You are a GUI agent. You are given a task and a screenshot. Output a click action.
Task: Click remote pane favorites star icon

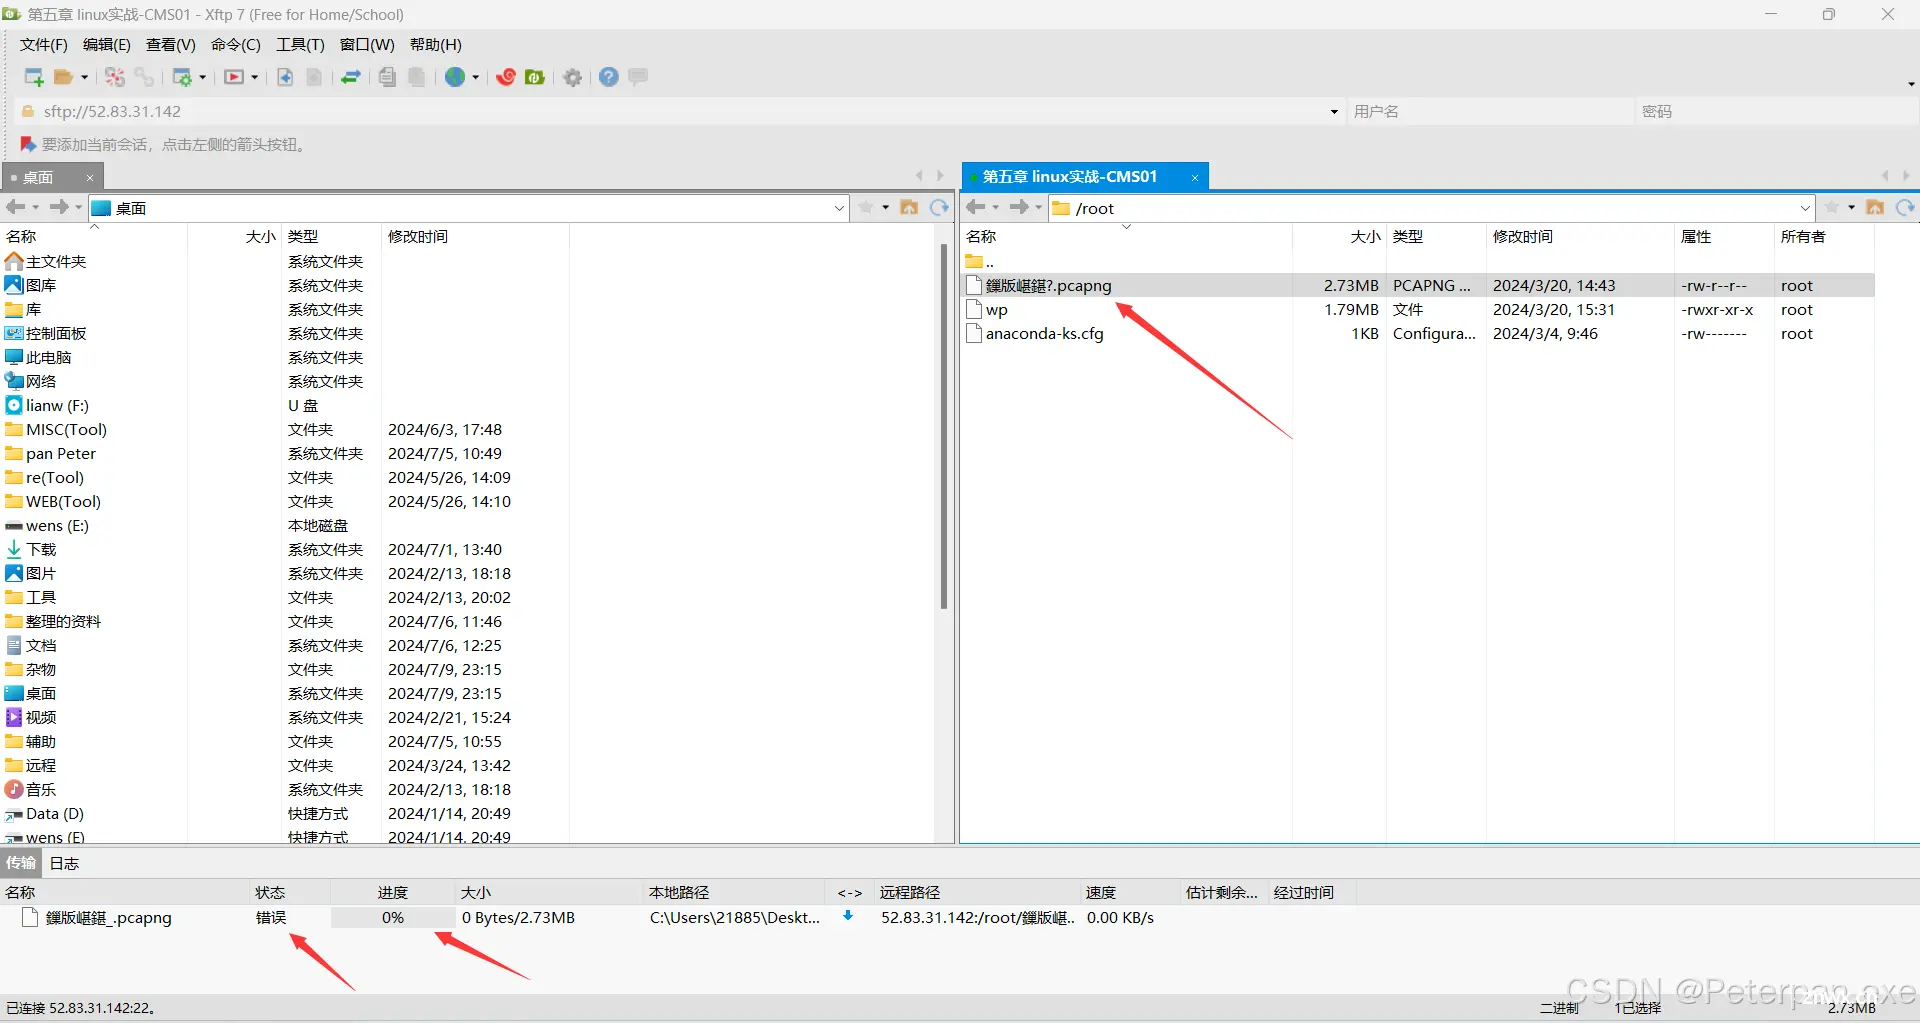click(x=1832, y=207)
